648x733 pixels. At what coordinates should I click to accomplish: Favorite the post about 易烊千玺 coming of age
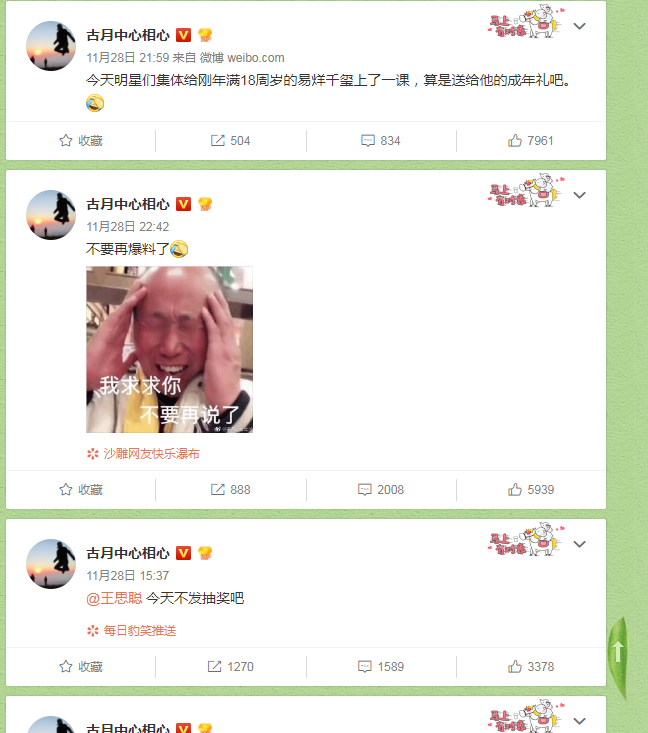(81, 141)
